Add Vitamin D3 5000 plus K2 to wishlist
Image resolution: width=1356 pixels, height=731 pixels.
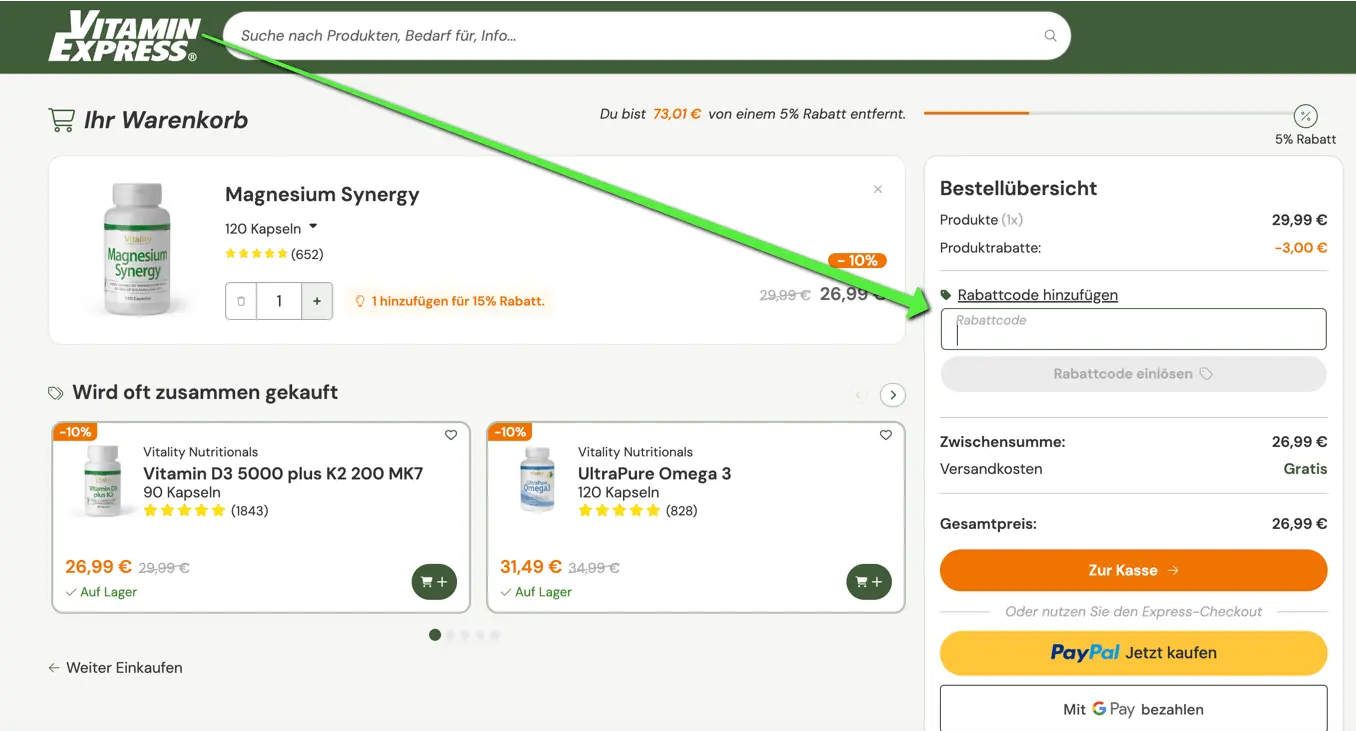point(451,435)
